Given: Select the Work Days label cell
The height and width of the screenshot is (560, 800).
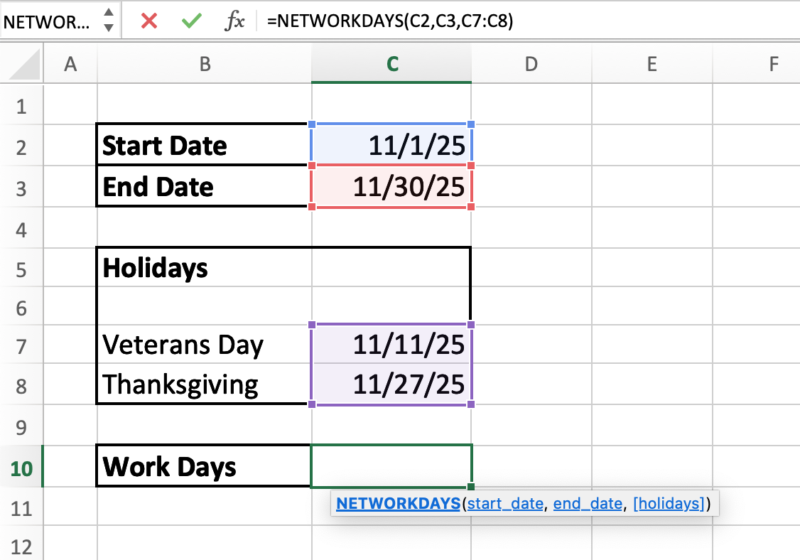Looking at the screenshot, I should point(204,467).
